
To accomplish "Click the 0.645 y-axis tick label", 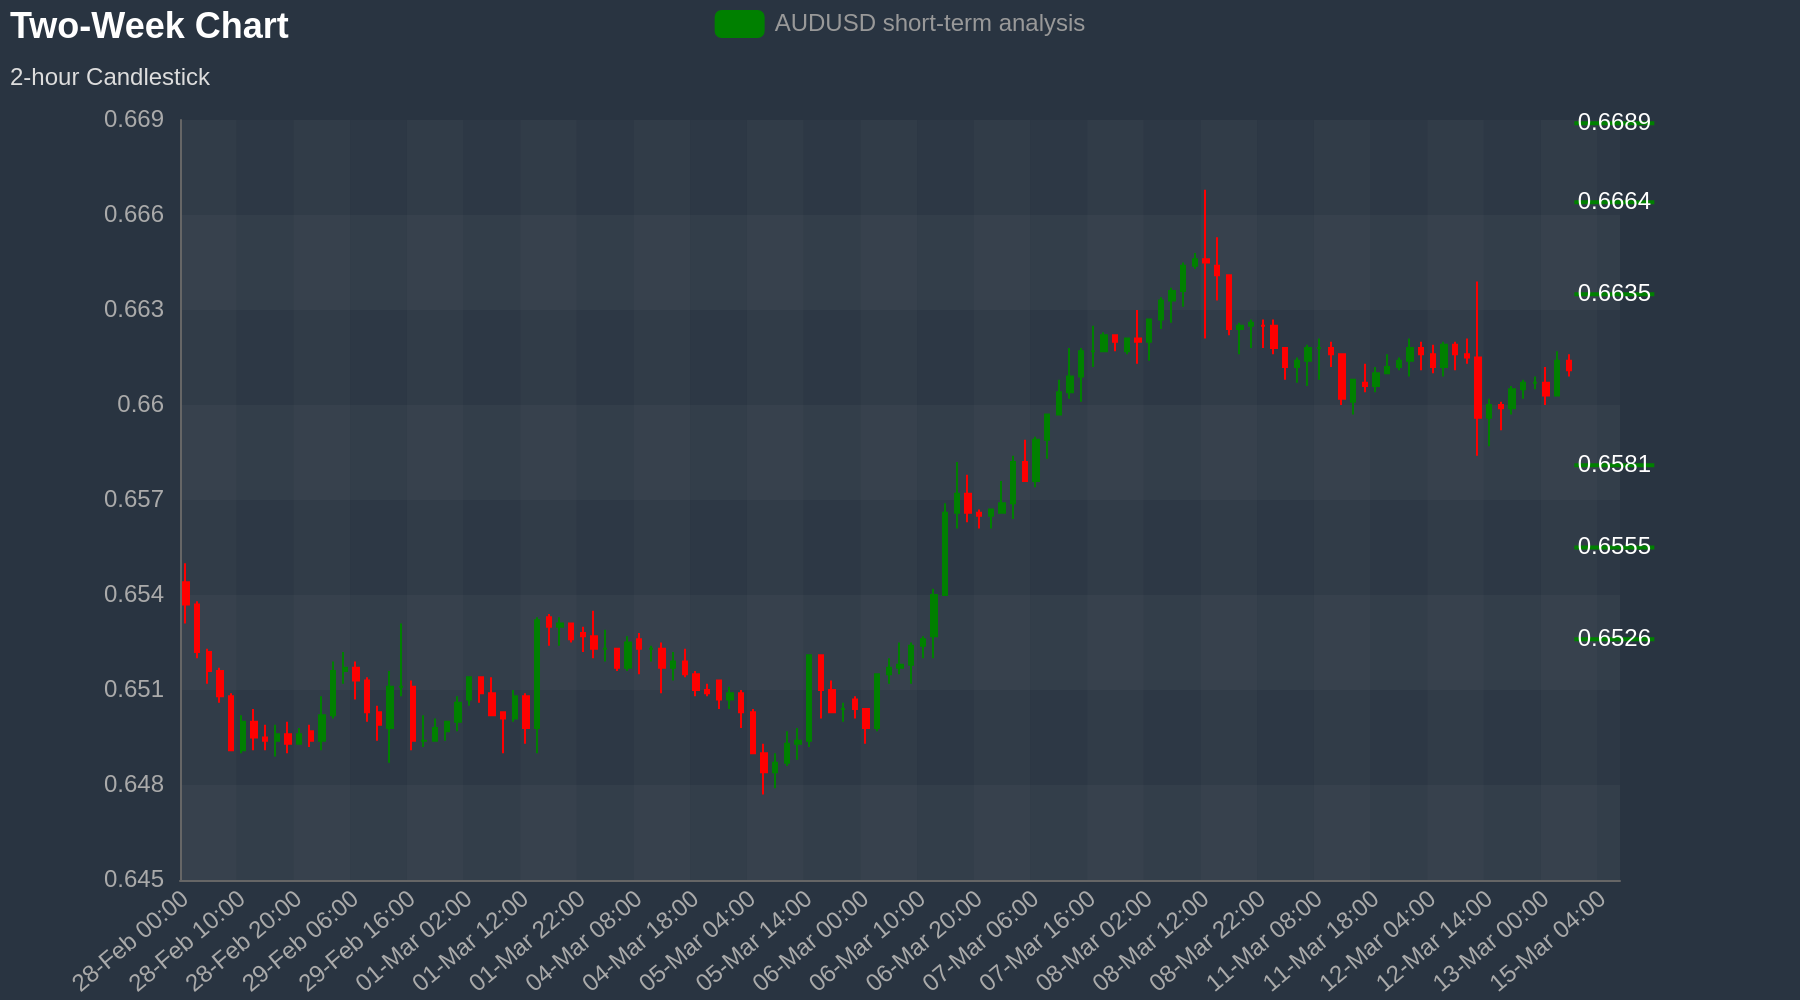I will click(x=134, y=880).
